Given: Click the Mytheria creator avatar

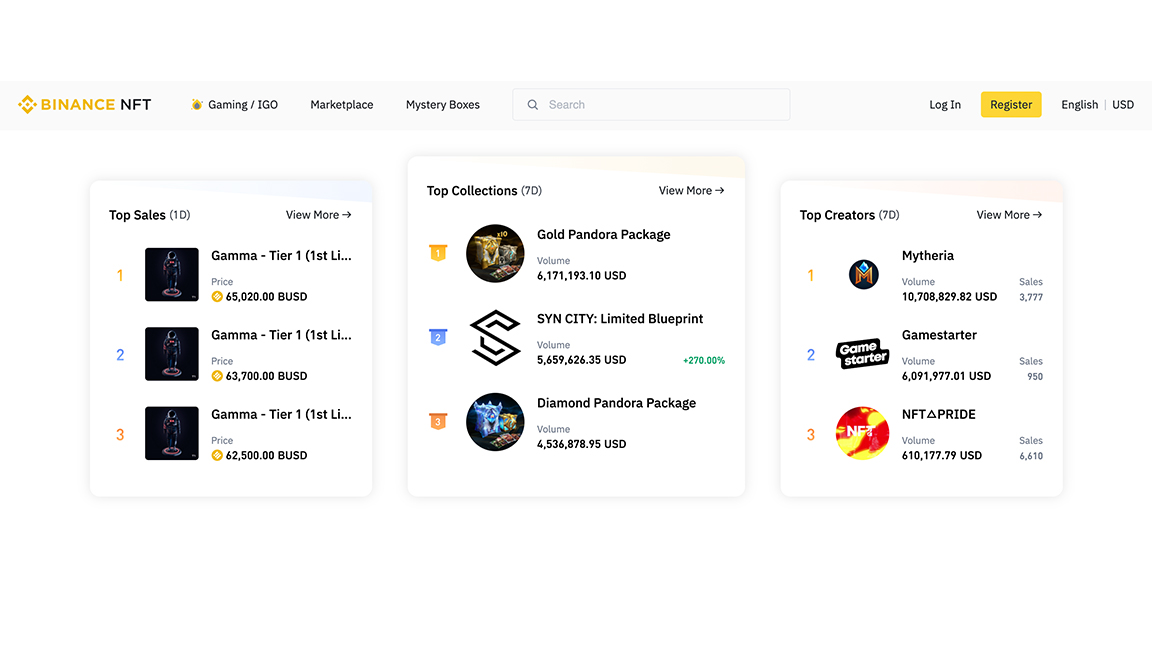Looking at the screenshot, I should tap(863, 274).
